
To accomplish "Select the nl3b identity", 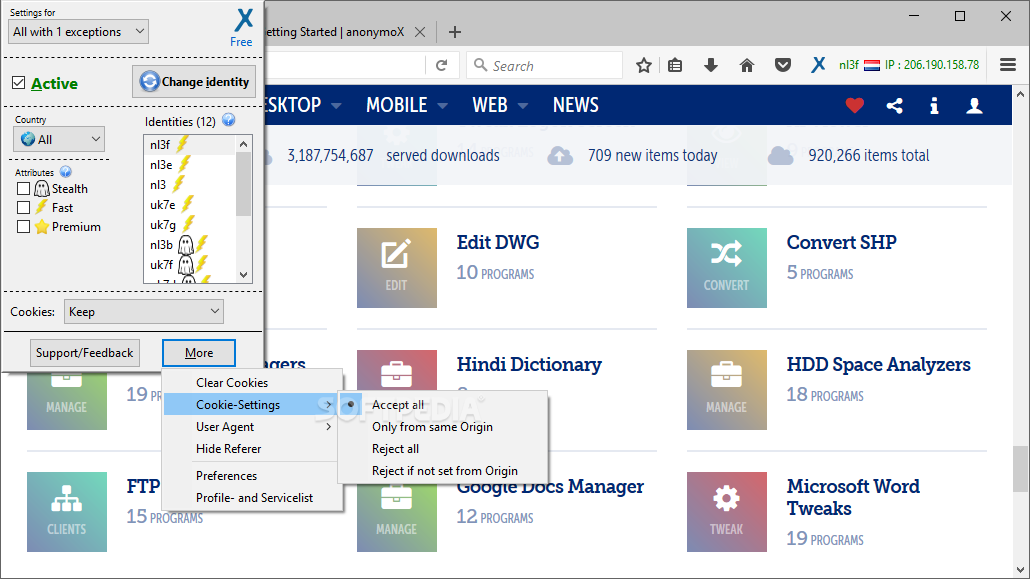I will 189,244.
